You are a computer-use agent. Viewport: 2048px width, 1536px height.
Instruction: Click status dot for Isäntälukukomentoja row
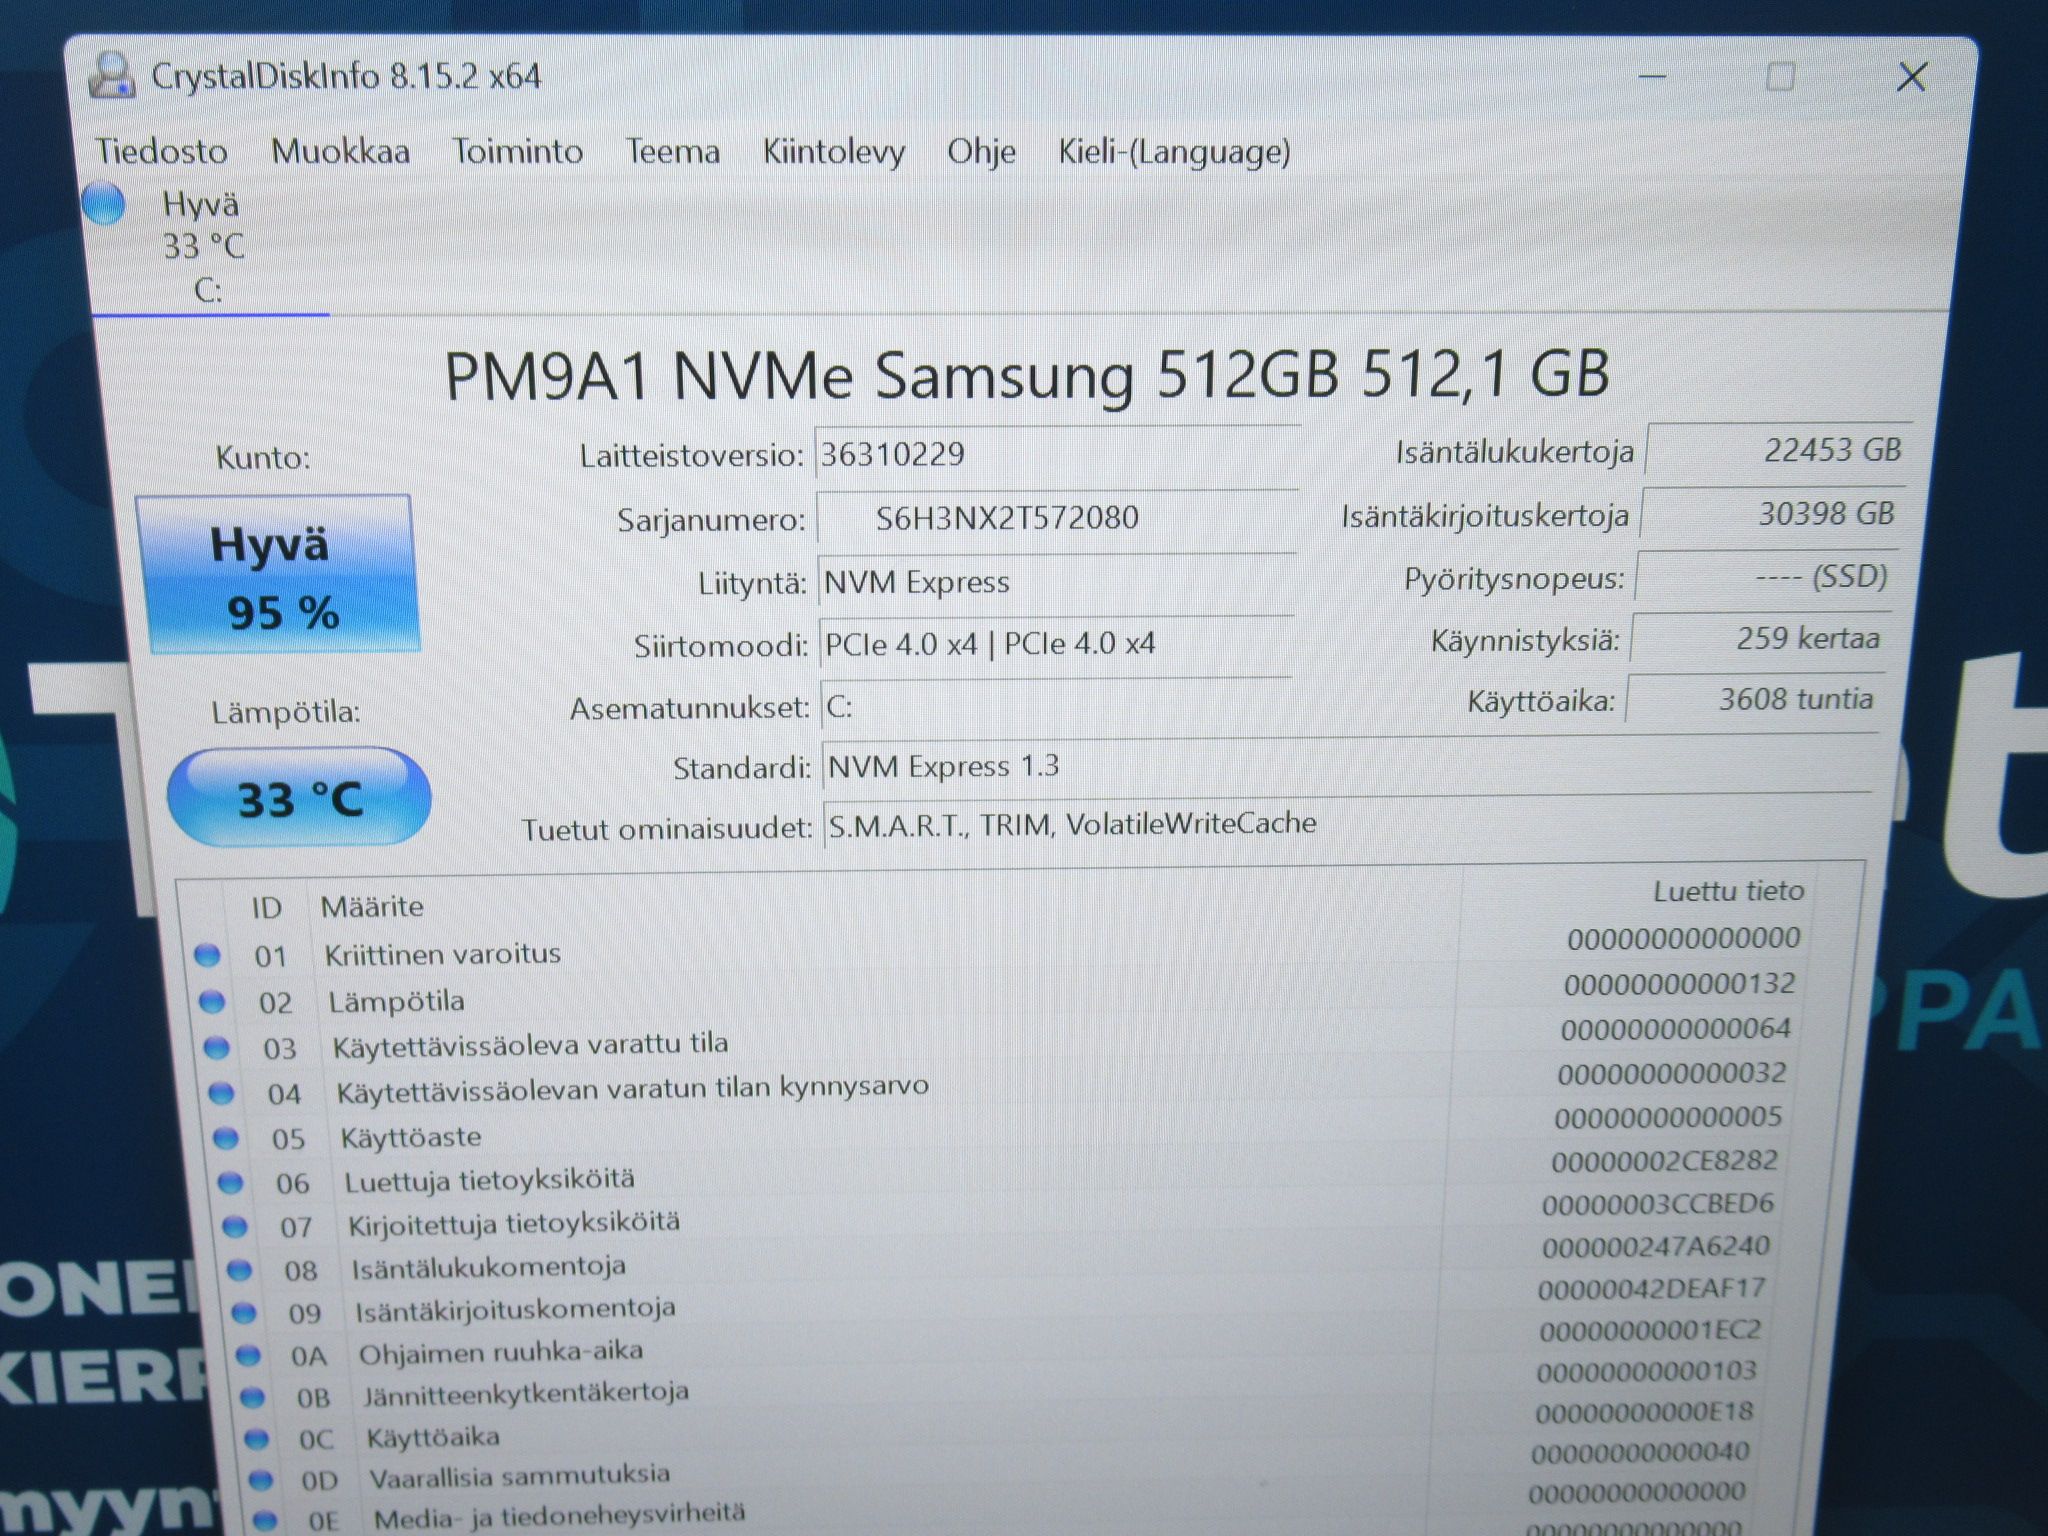pyautogui.click(x=239, y=1270)
